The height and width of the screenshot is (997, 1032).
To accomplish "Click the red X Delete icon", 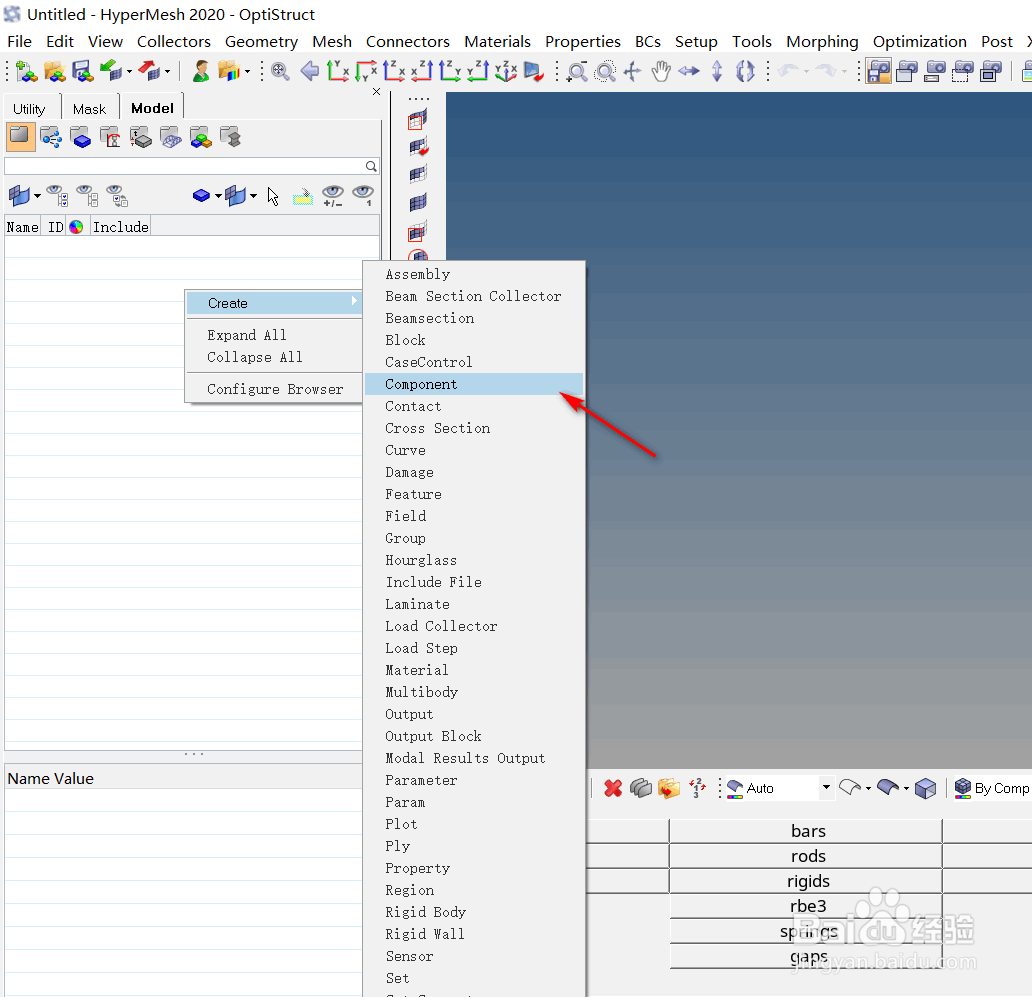I will (613, 788).
